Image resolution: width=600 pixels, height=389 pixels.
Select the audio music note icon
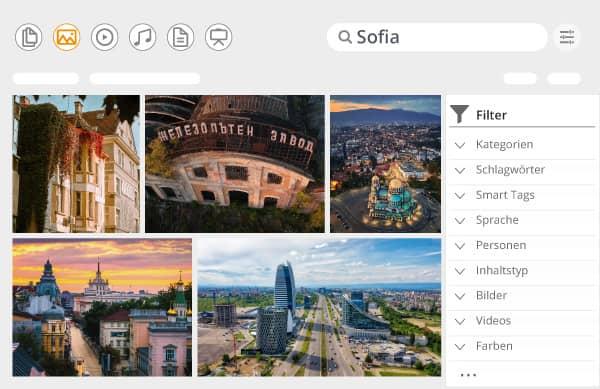(142, 37)
